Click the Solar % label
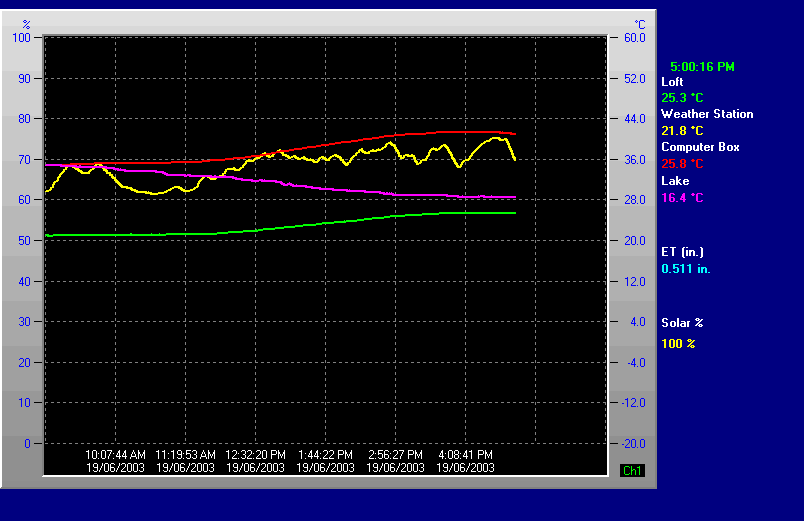 tap(682, 323)
